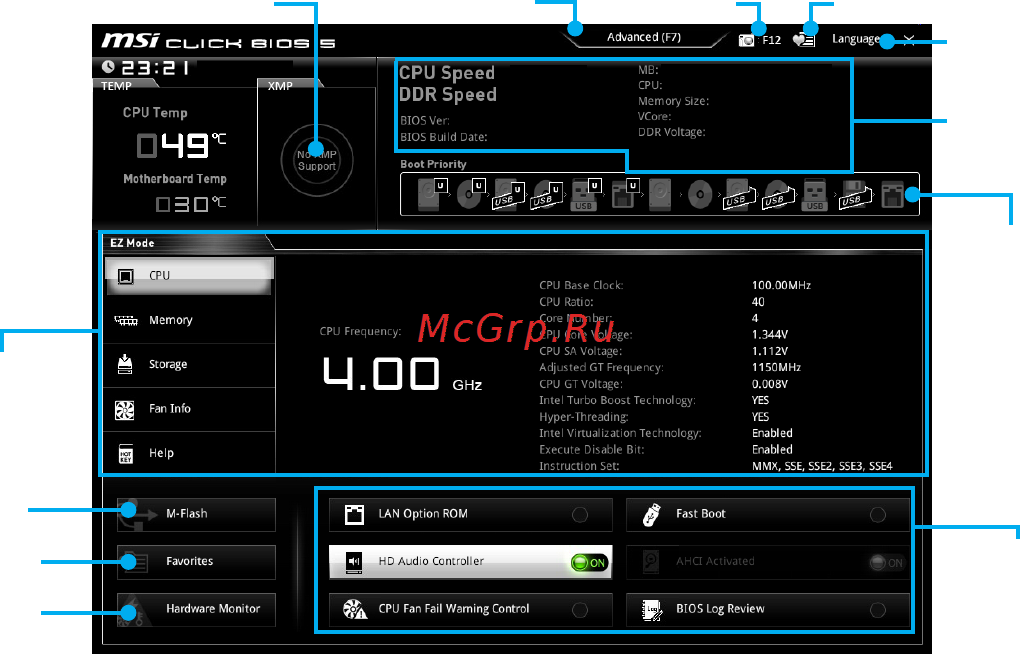Image resolution: width=1020 pixels, height=654 pixels.
Task: Click the XMP panel label
Action: (280, 86)
